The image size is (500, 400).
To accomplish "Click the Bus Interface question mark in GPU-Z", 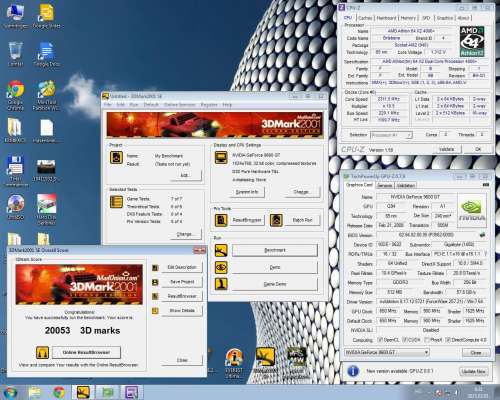I will pyautogui.click(x=485, y=254).
